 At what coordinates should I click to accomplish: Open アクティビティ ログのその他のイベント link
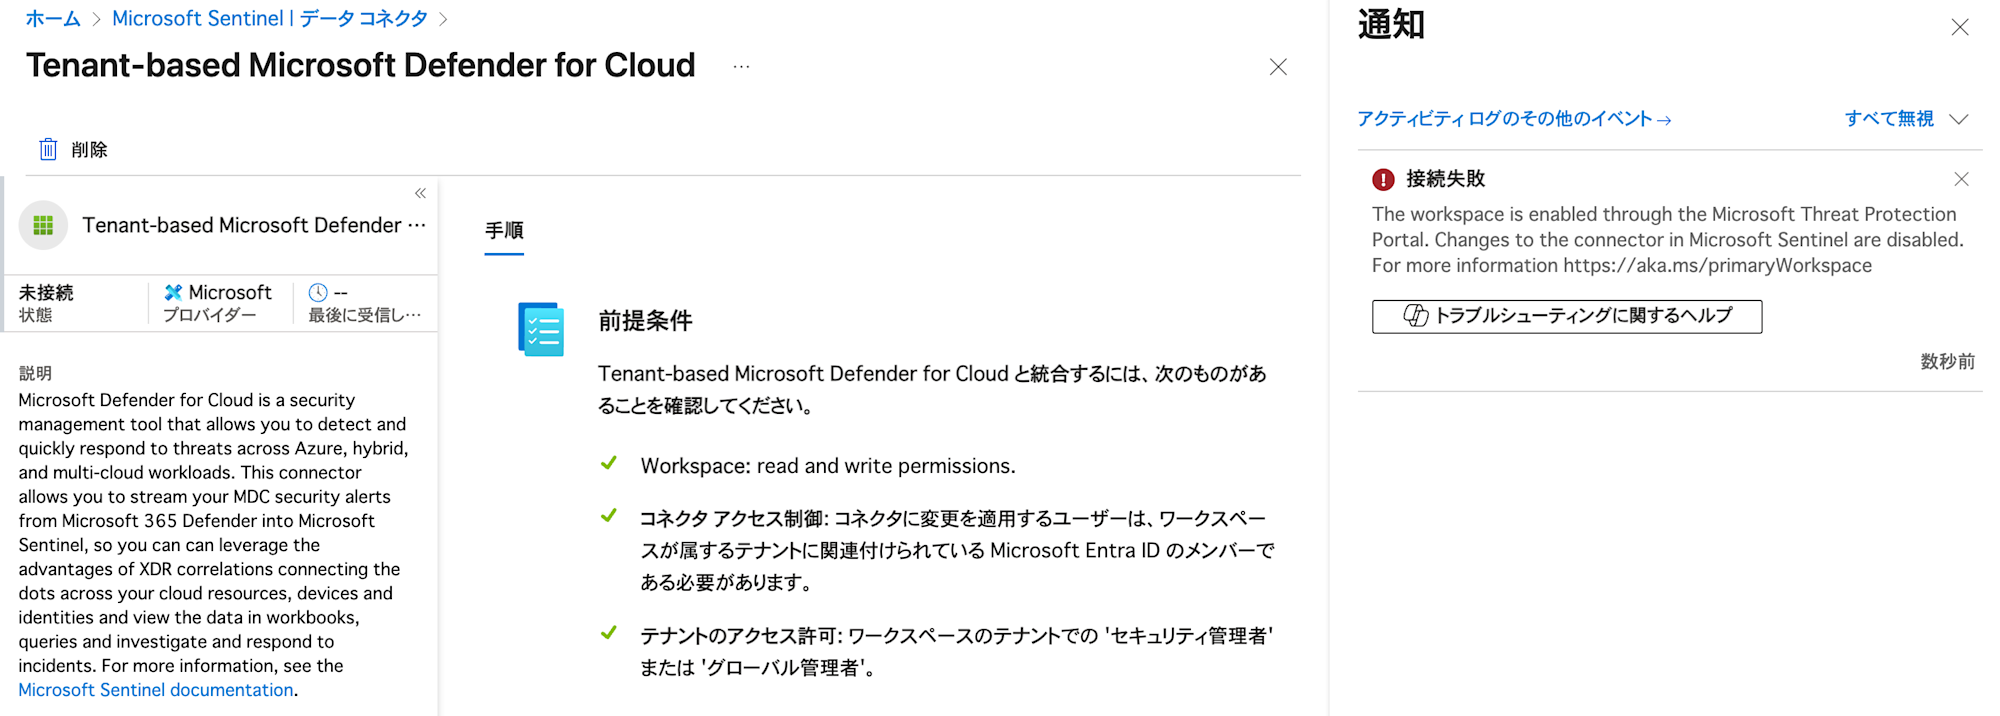point(1514,119)
